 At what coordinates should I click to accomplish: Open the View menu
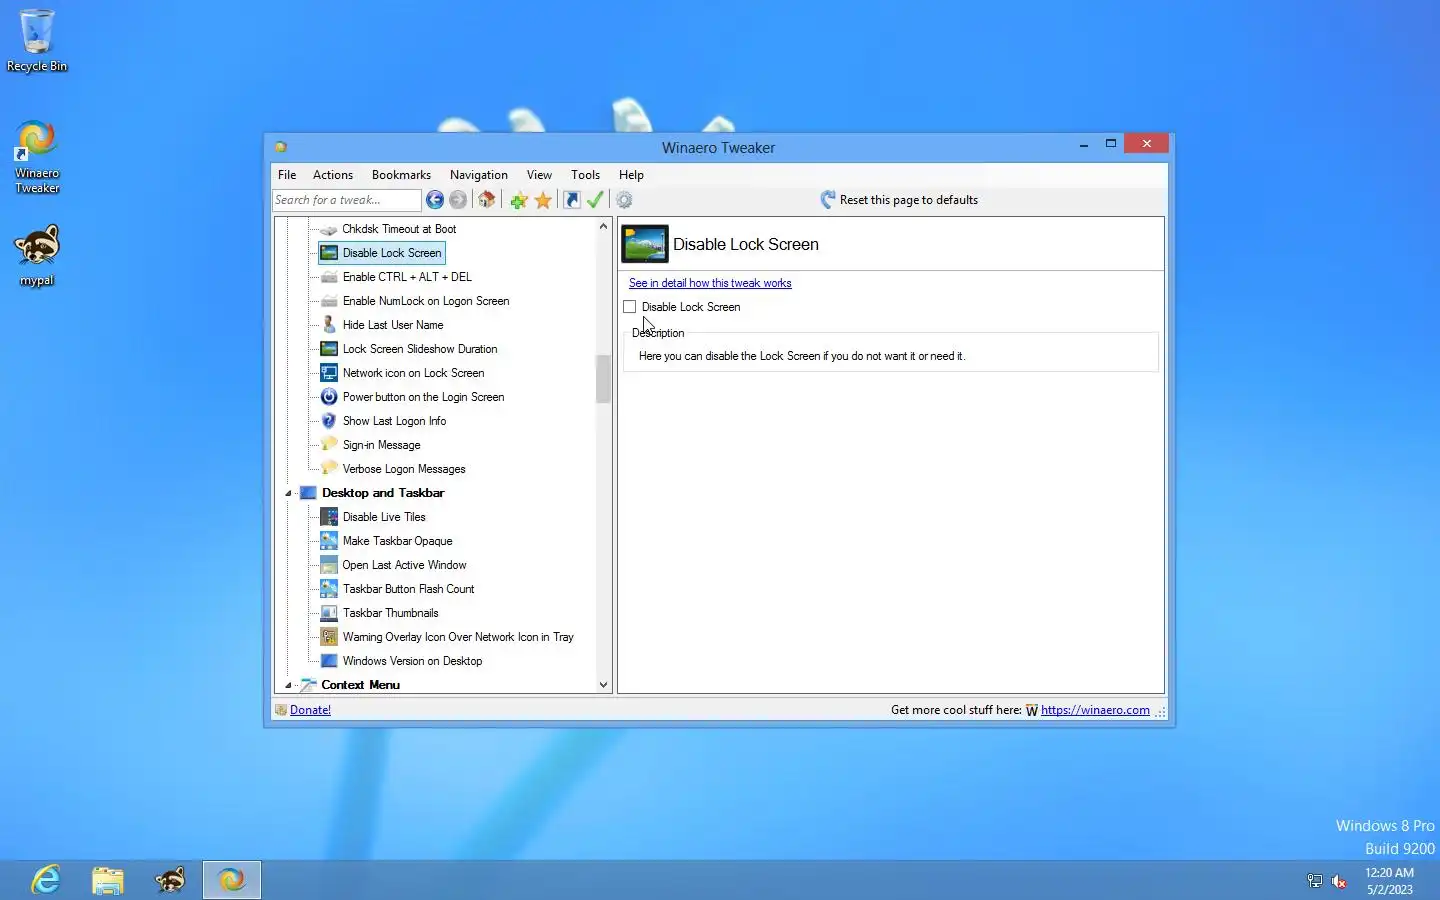point(539,175)
